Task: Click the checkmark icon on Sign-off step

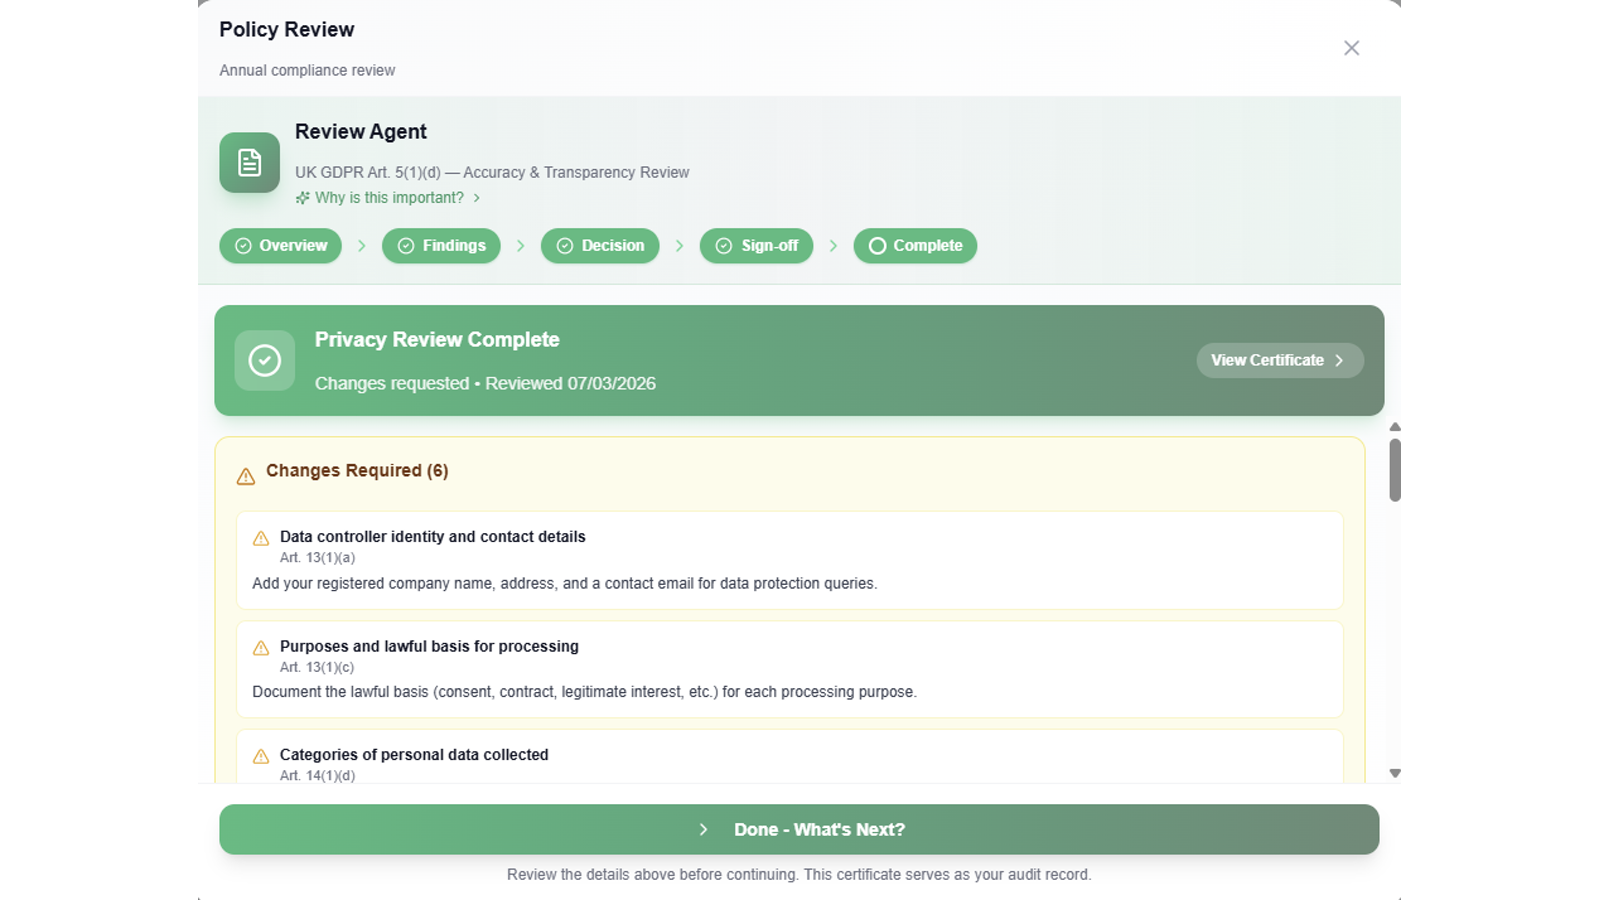Action: click(724, 246)
